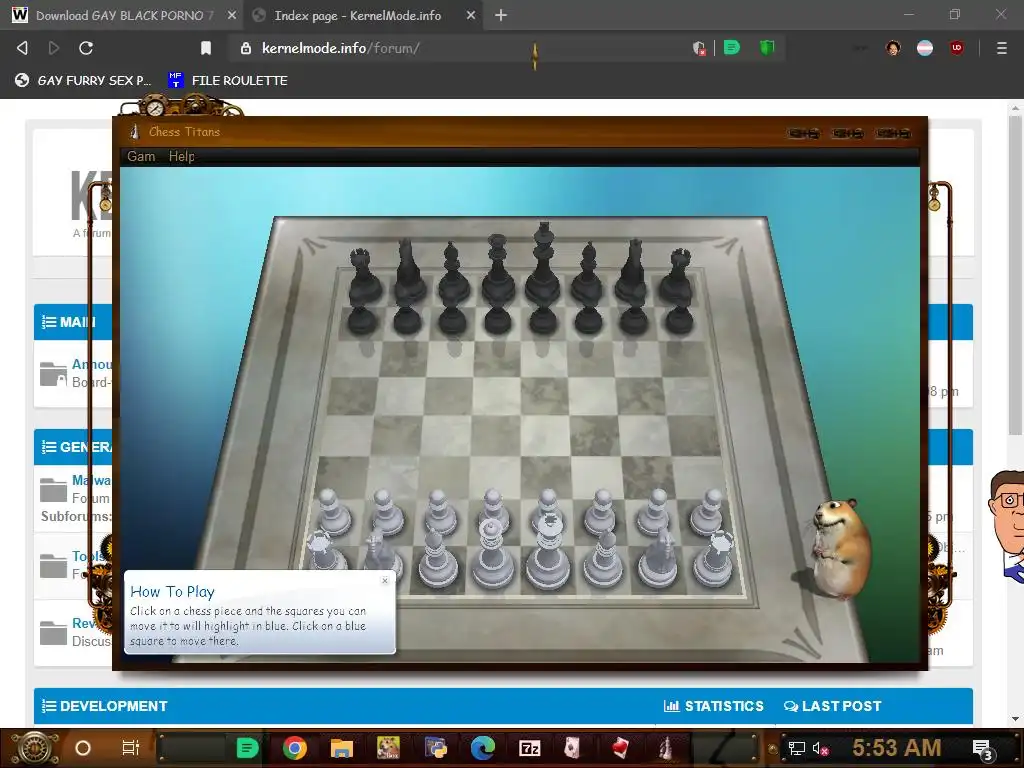Launch Google Chrome from taskbar
1024x768 pixels.
[x=295, y=748]
